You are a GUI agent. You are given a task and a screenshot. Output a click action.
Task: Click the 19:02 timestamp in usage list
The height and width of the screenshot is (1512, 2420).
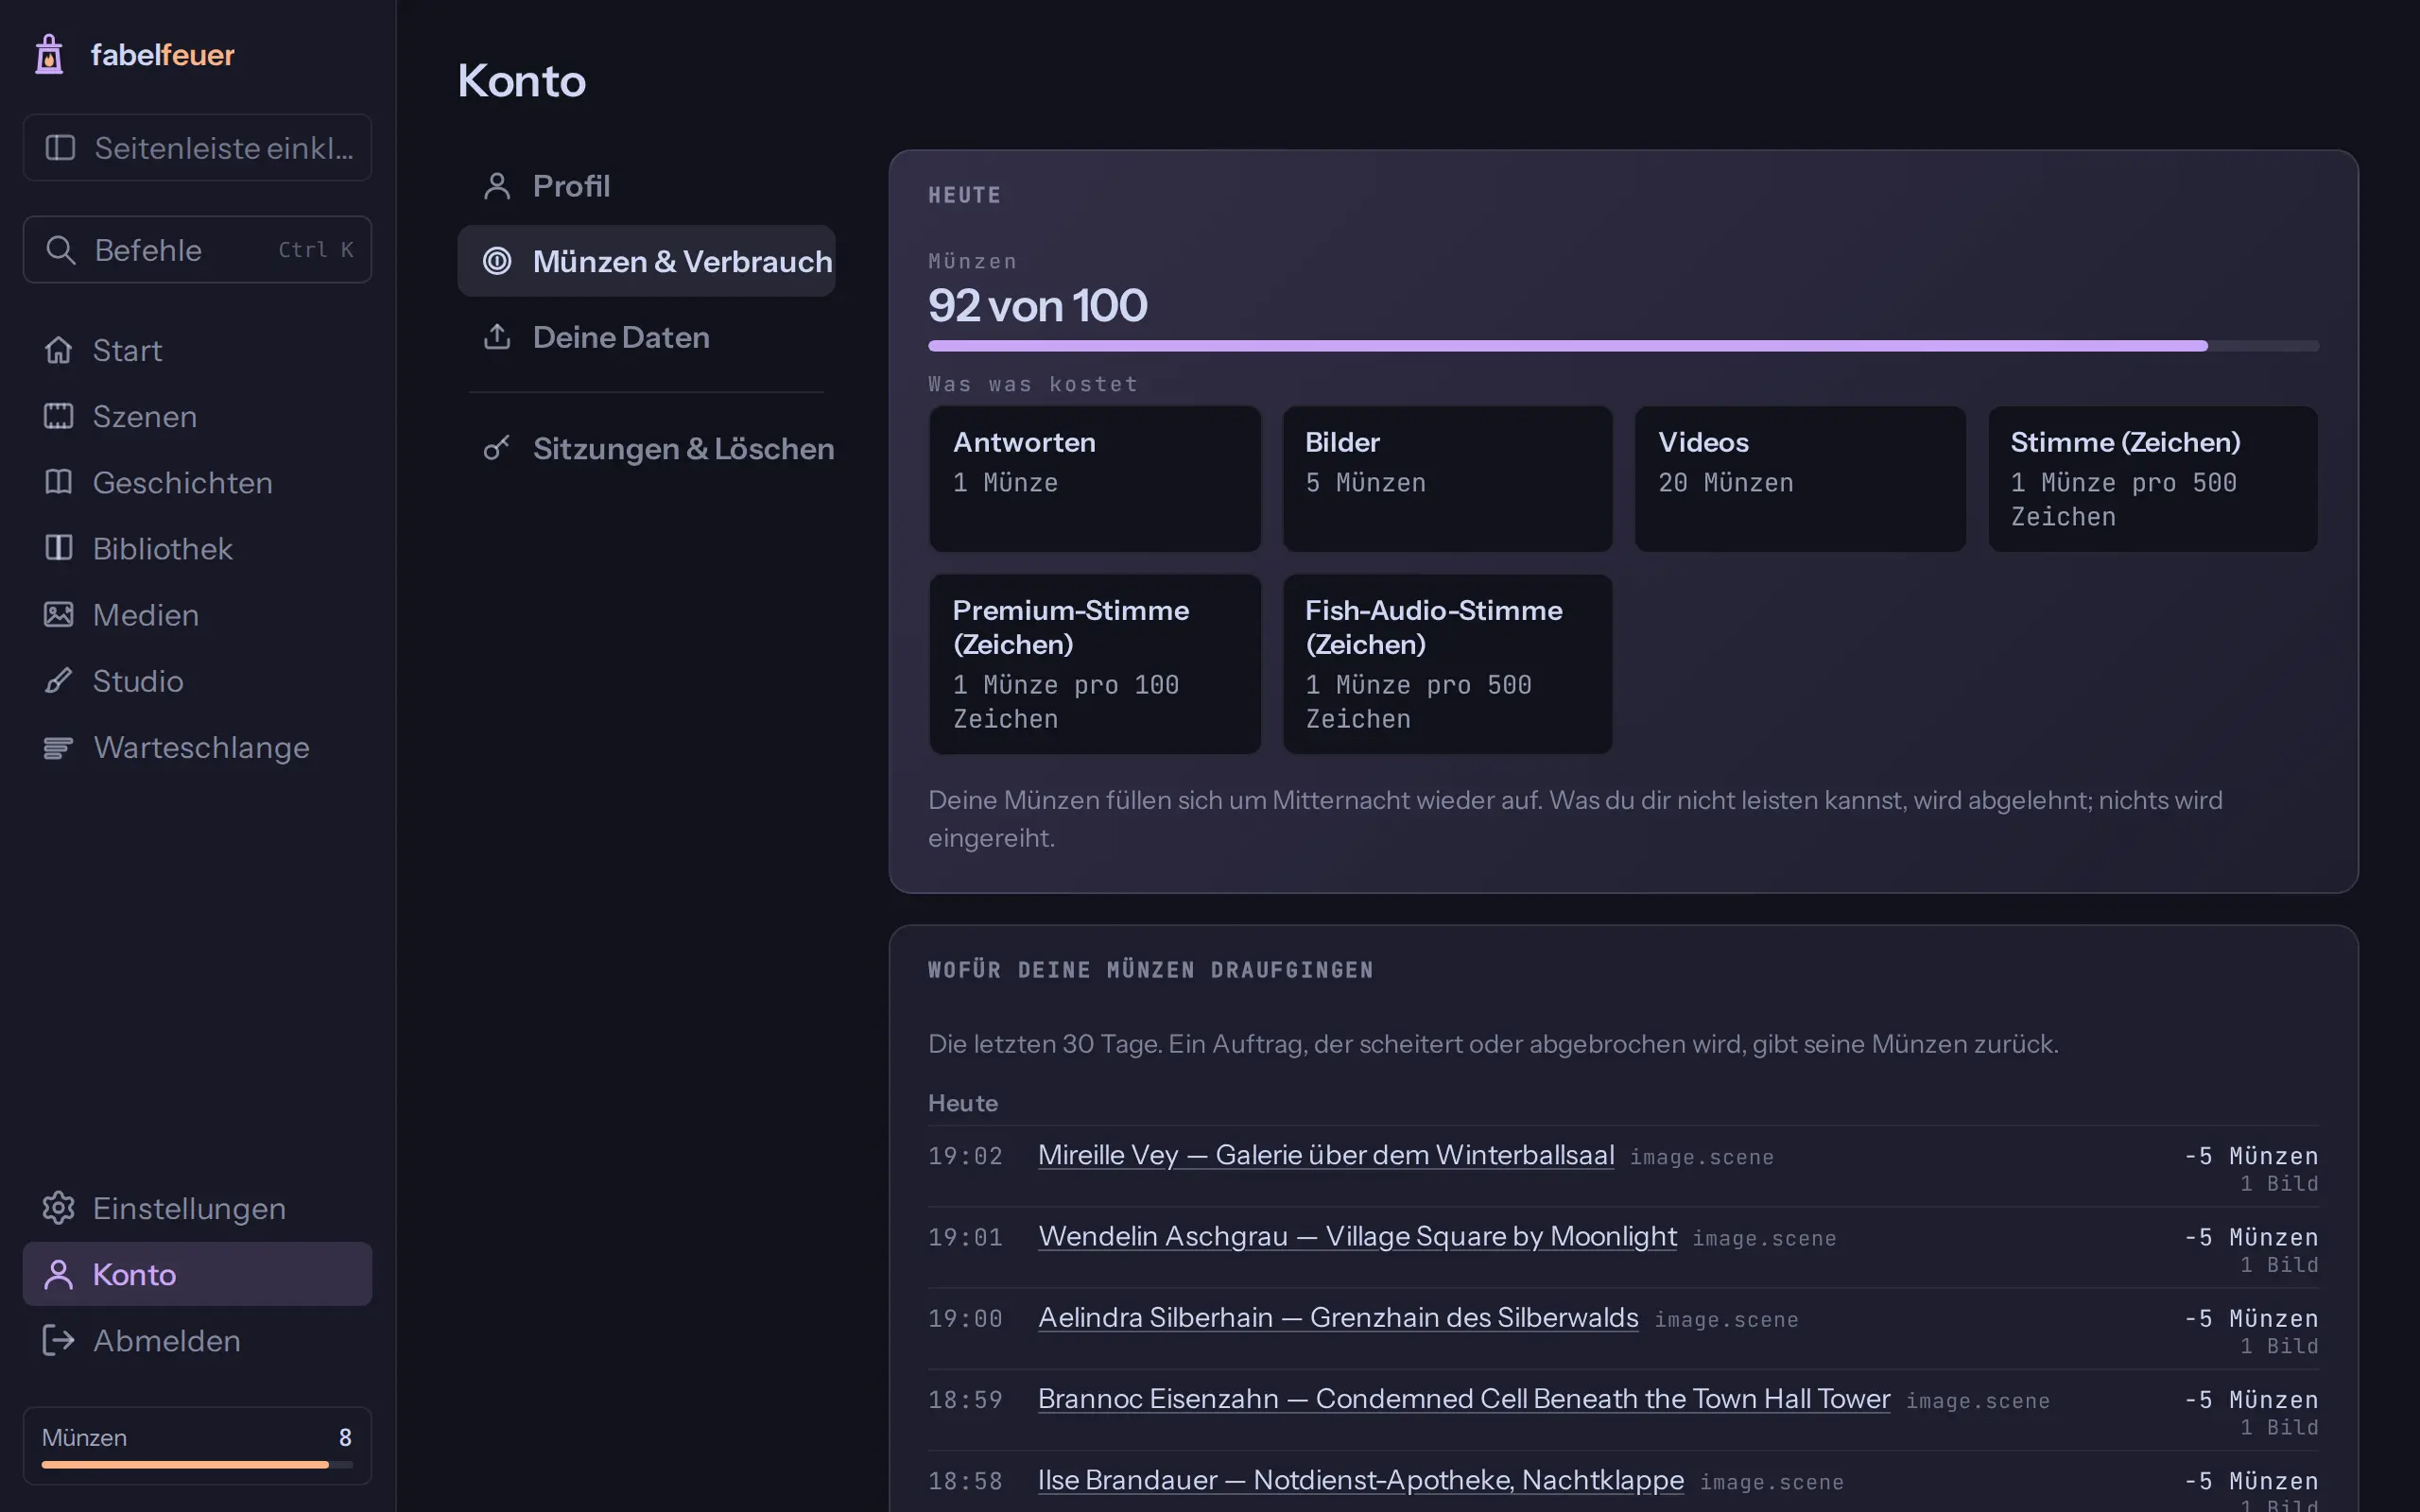click(x=965, y=1156)
